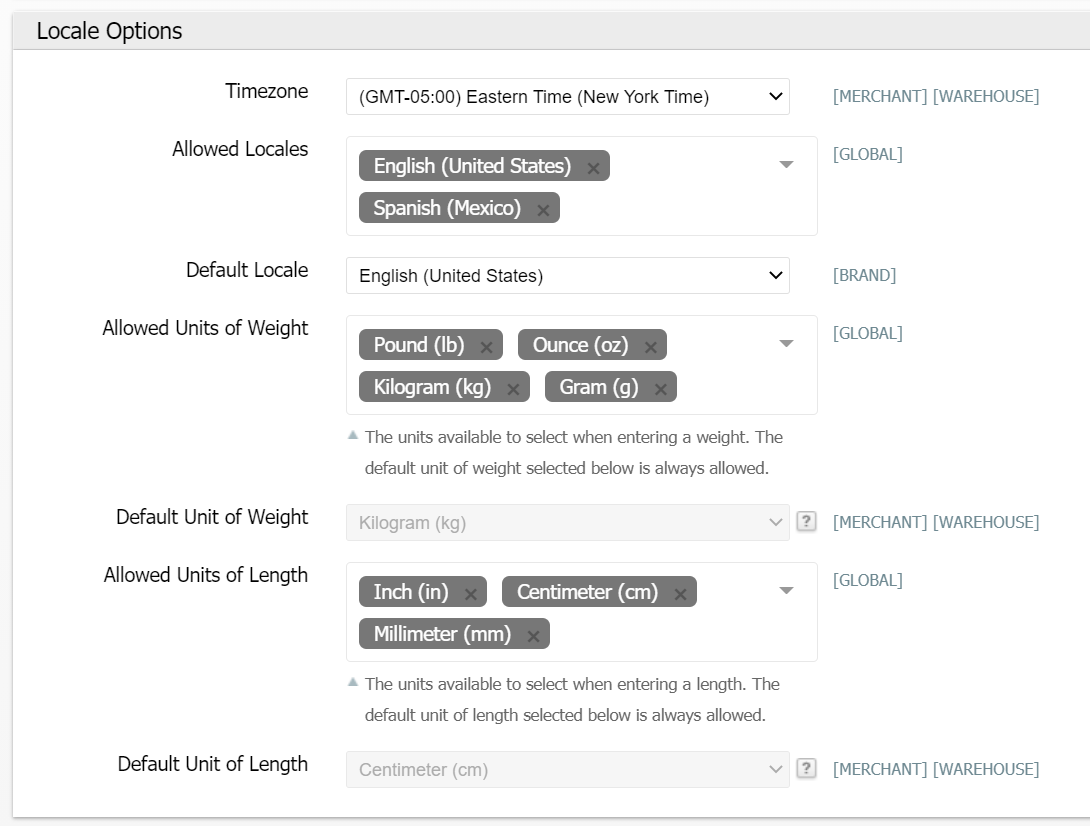Remove the English (United States) locale tag

click(593, 168)
